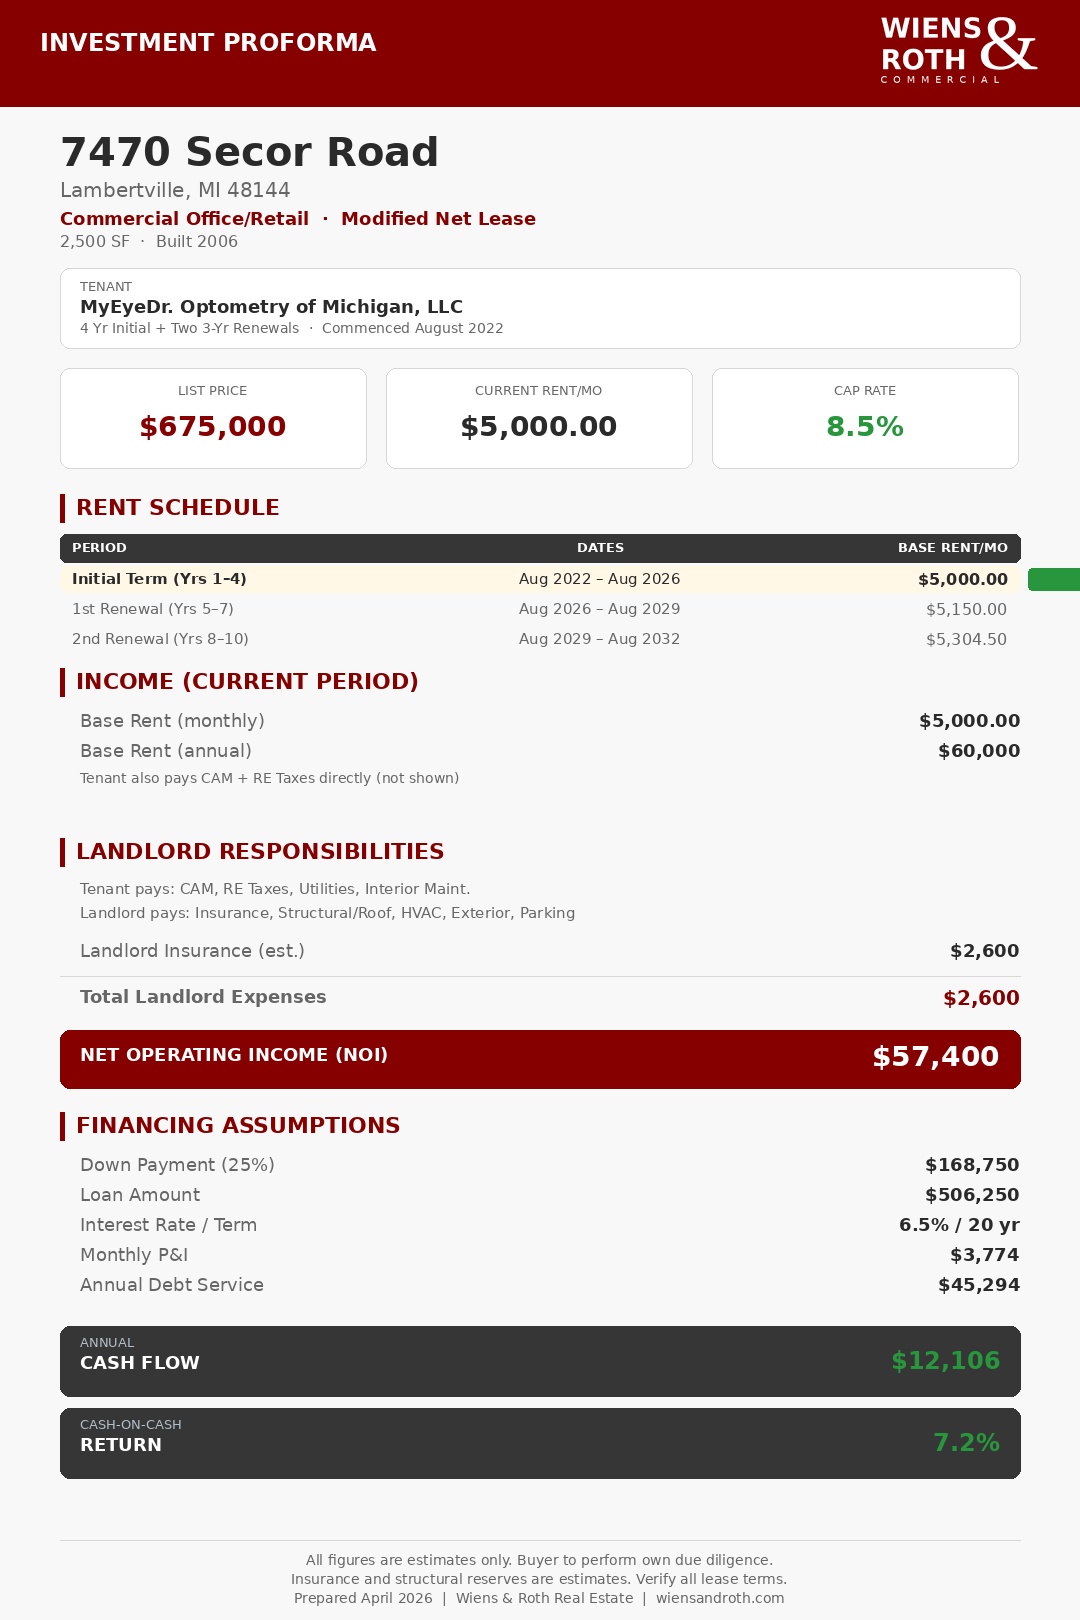Screen dimensions: 1080x1620
Task: Click the BASE RENT/MO column header
Action: click(952, 548)
